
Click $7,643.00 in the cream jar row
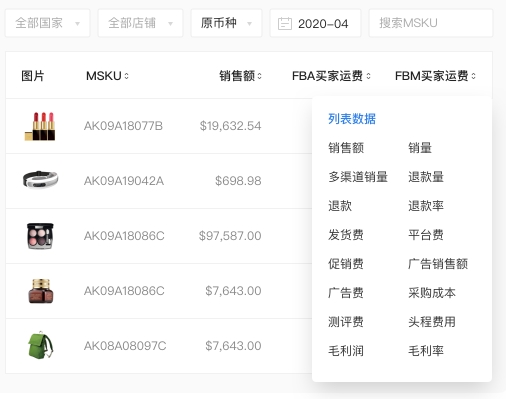tap(233, 291)
